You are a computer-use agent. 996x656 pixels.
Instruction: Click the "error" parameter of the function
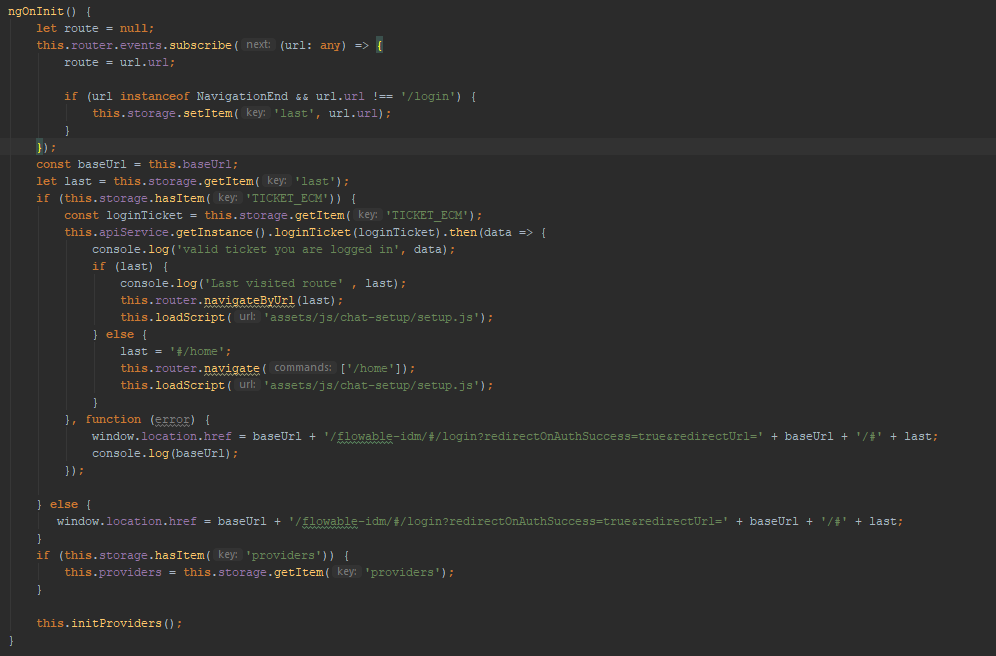172,420
